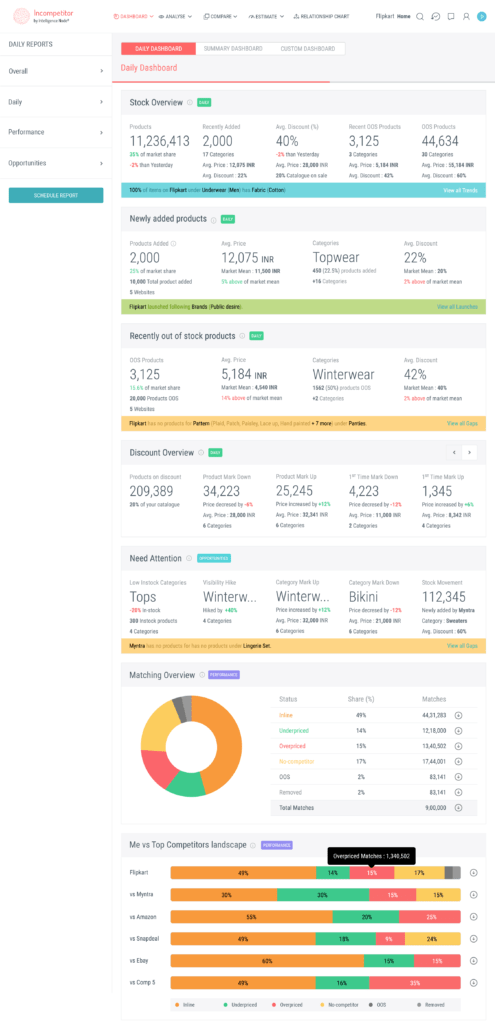
Task: Open the chat messages icon in header
Action: click(x=451, y=16)
